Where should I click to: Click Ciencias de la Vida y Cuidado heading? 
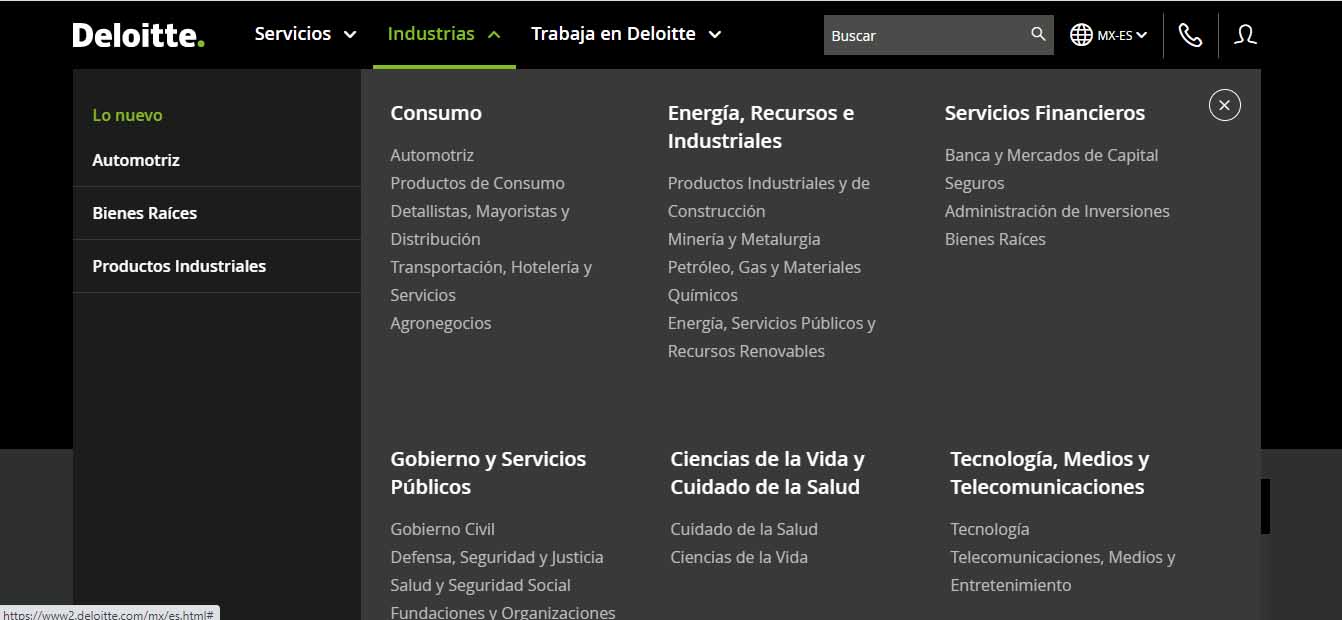[x=767, y=473]
